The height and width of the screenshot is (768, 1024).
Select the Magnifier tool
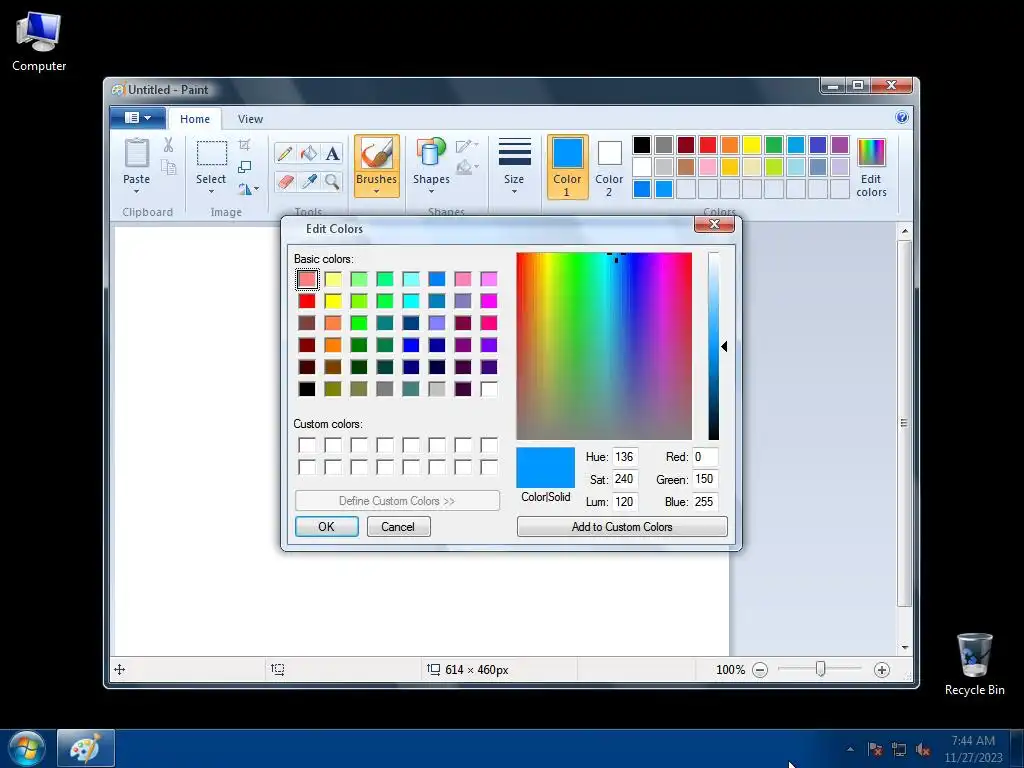click(332, 181)
